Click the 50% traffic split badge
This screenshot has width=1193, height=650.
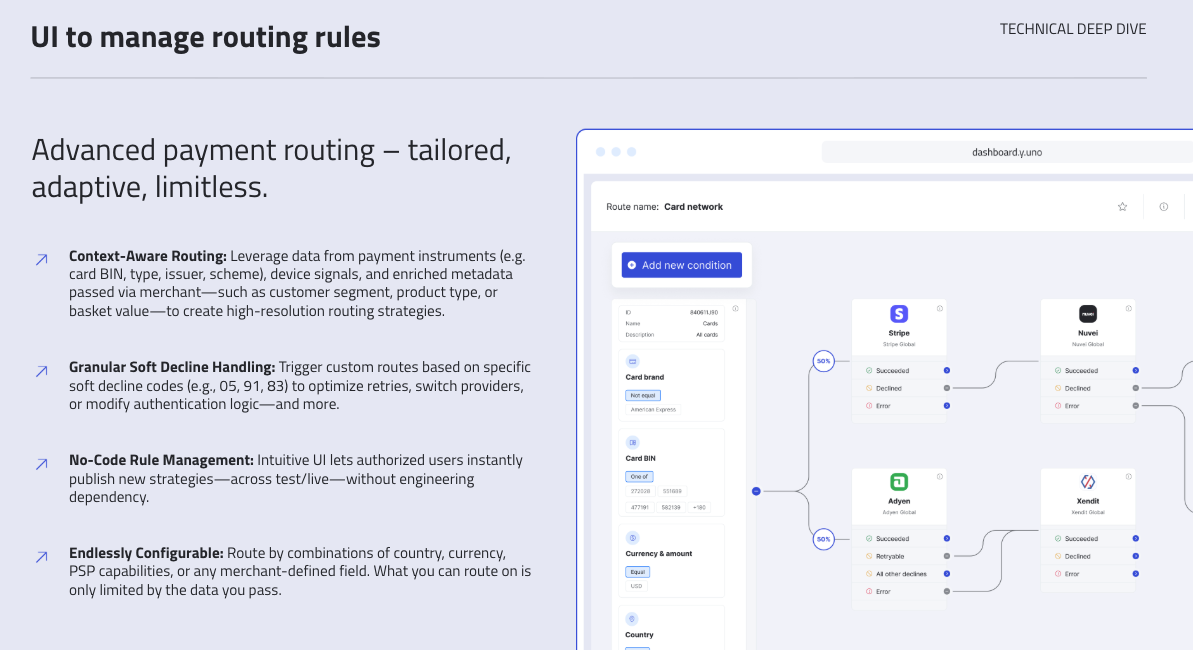click(x=823, y=361)
